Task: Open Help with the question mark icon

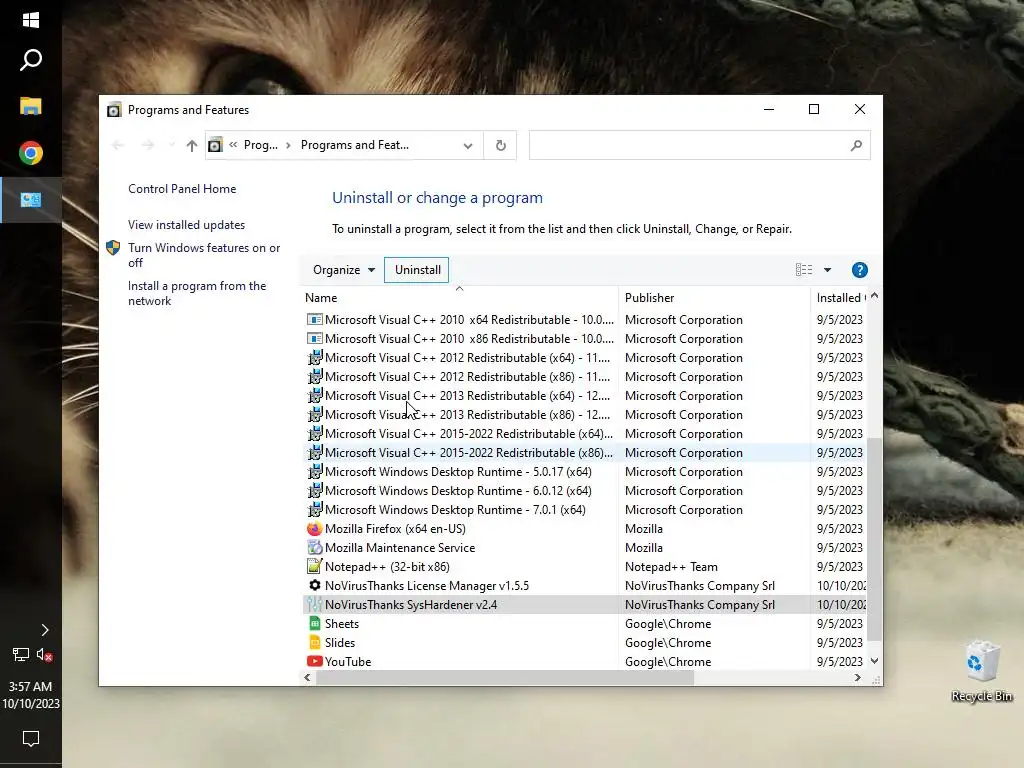Action: (859, 270)
